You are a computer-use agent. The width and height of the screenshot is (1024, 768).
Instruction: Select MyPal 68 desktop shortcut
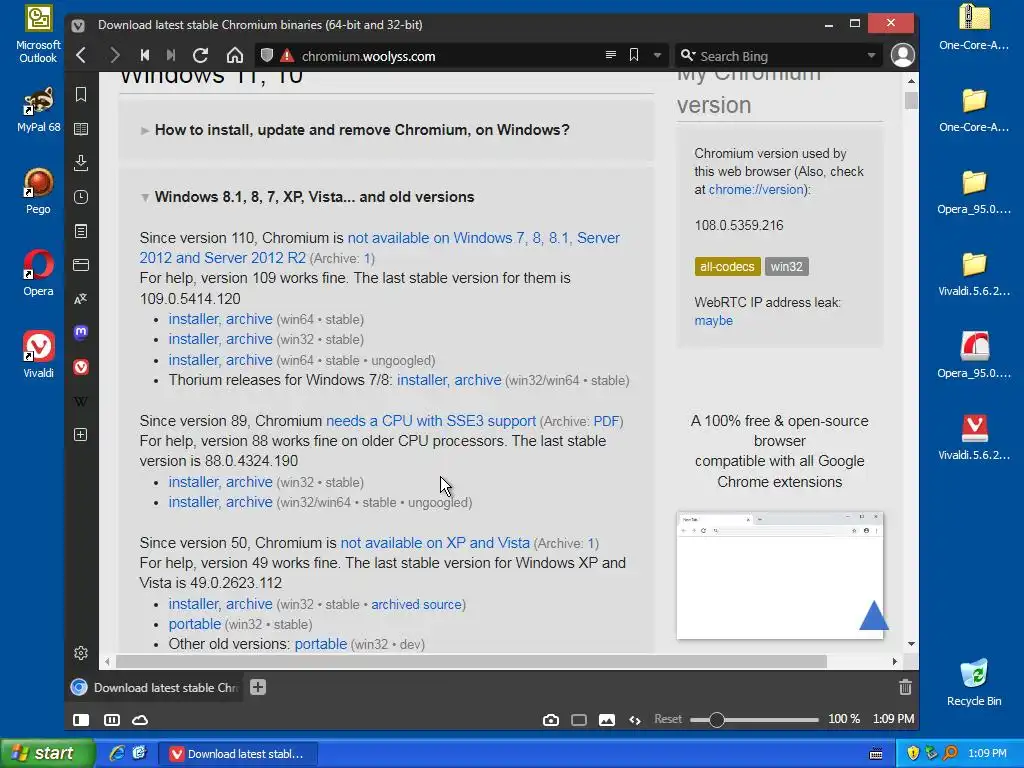[x=38, y=109]
